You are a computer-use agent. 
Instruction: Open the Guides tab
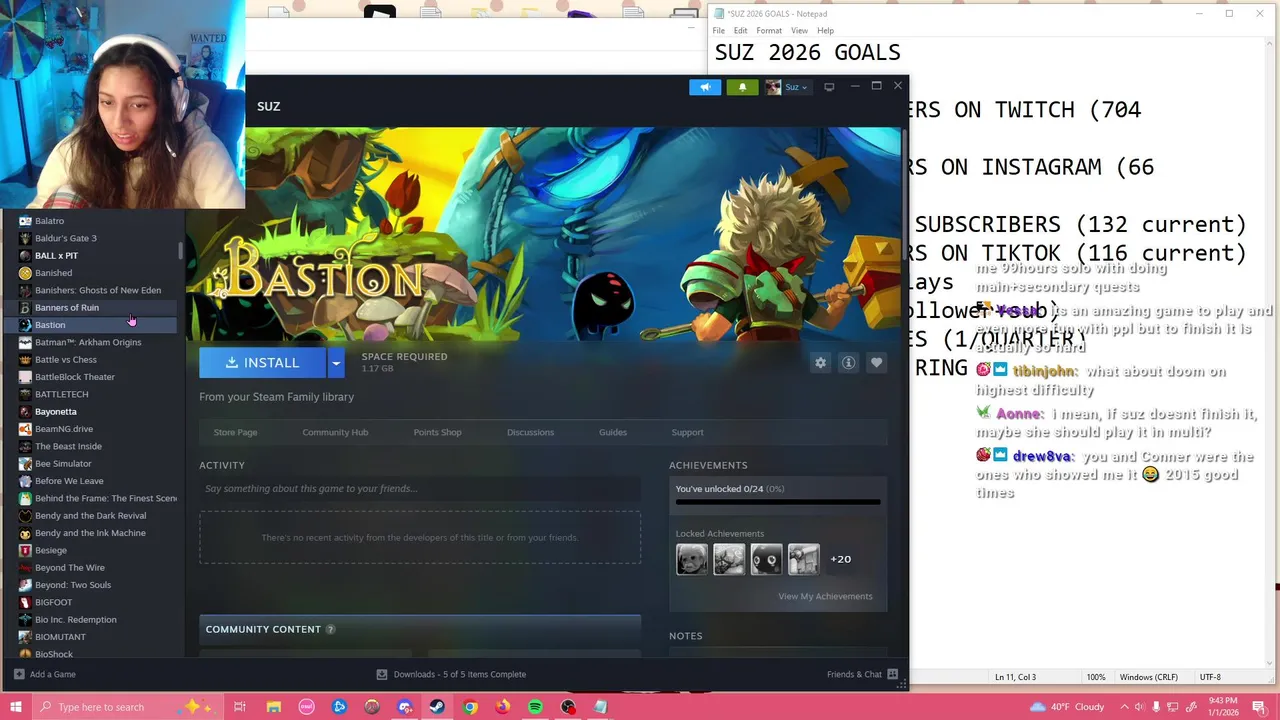coord(613,432)
